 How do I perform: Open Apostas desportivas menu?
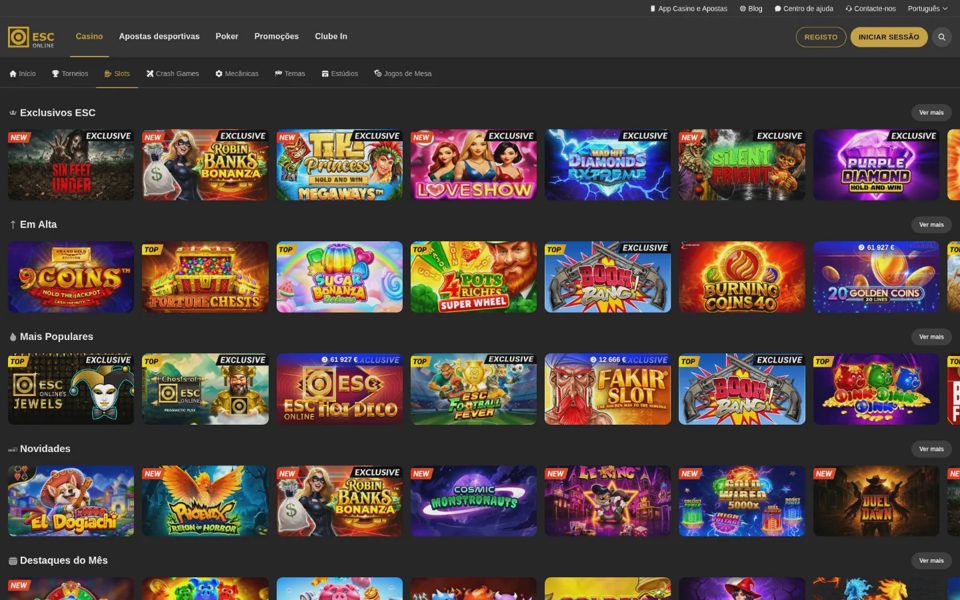point(159,36)
